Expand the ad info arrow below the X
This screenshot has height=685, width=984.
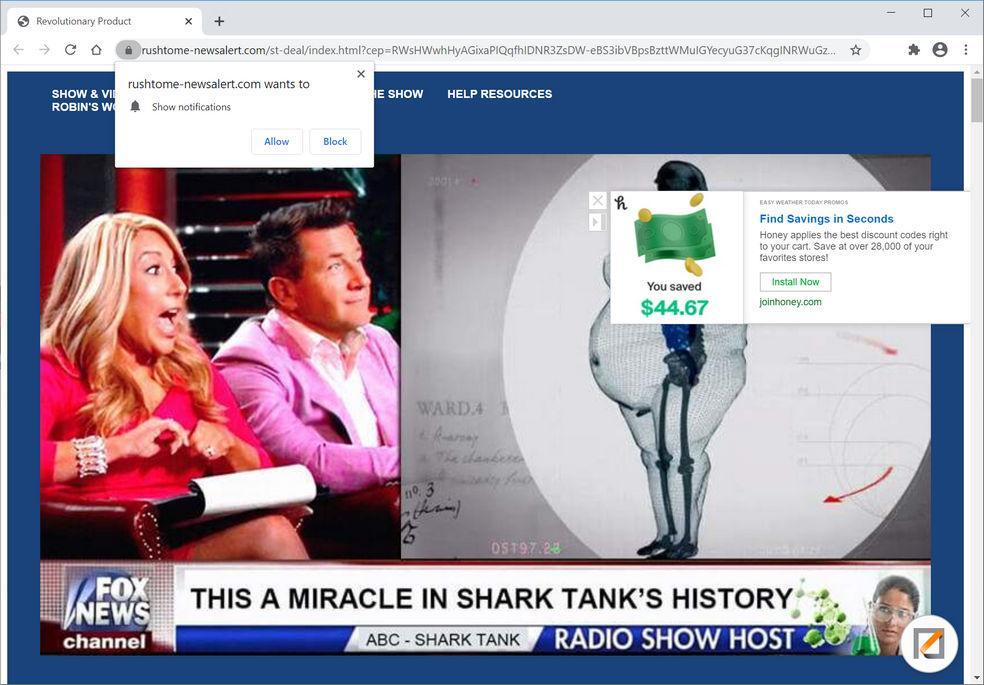point(596,222)
